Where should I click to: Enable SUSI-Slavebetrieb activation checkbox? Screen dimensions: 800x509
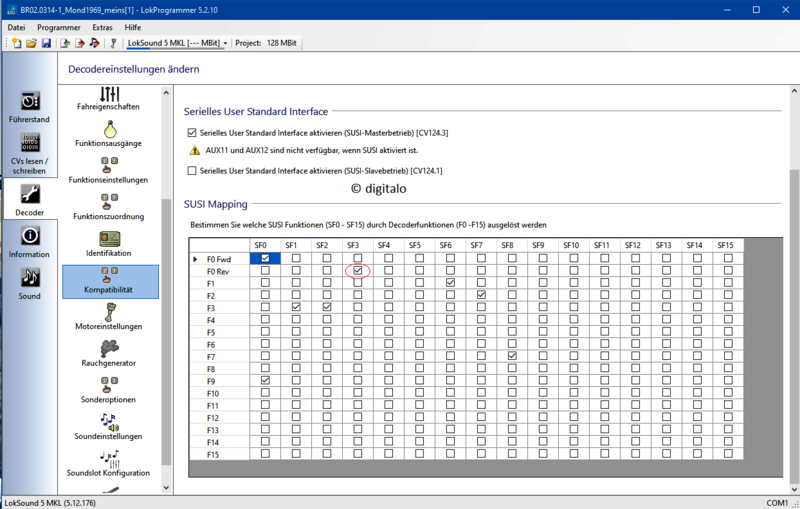(192, 171)
